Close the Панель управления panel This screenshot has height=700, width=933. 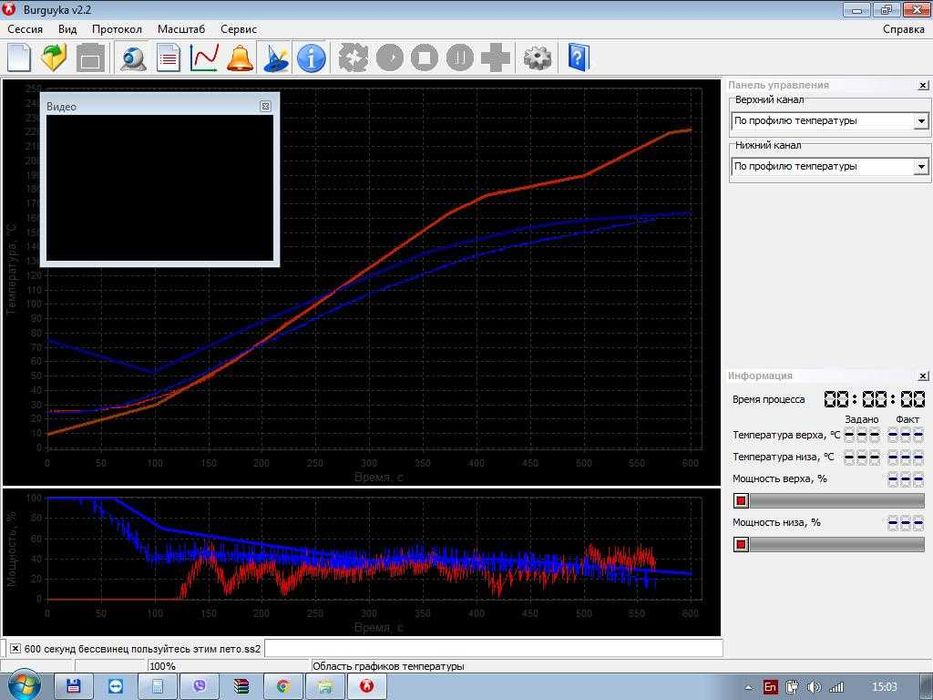(922, 86)
